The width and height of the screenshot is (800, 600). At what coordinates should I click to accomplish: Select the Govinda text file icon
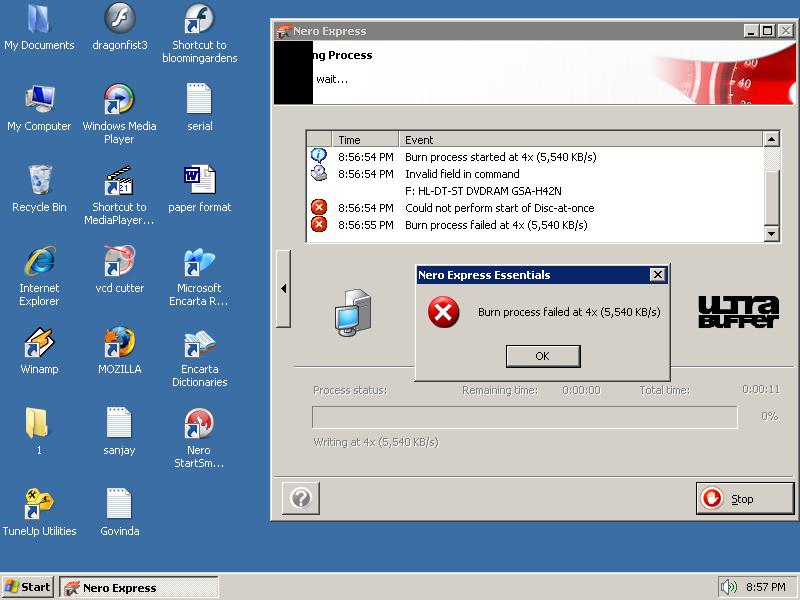[x=119, y=513]
